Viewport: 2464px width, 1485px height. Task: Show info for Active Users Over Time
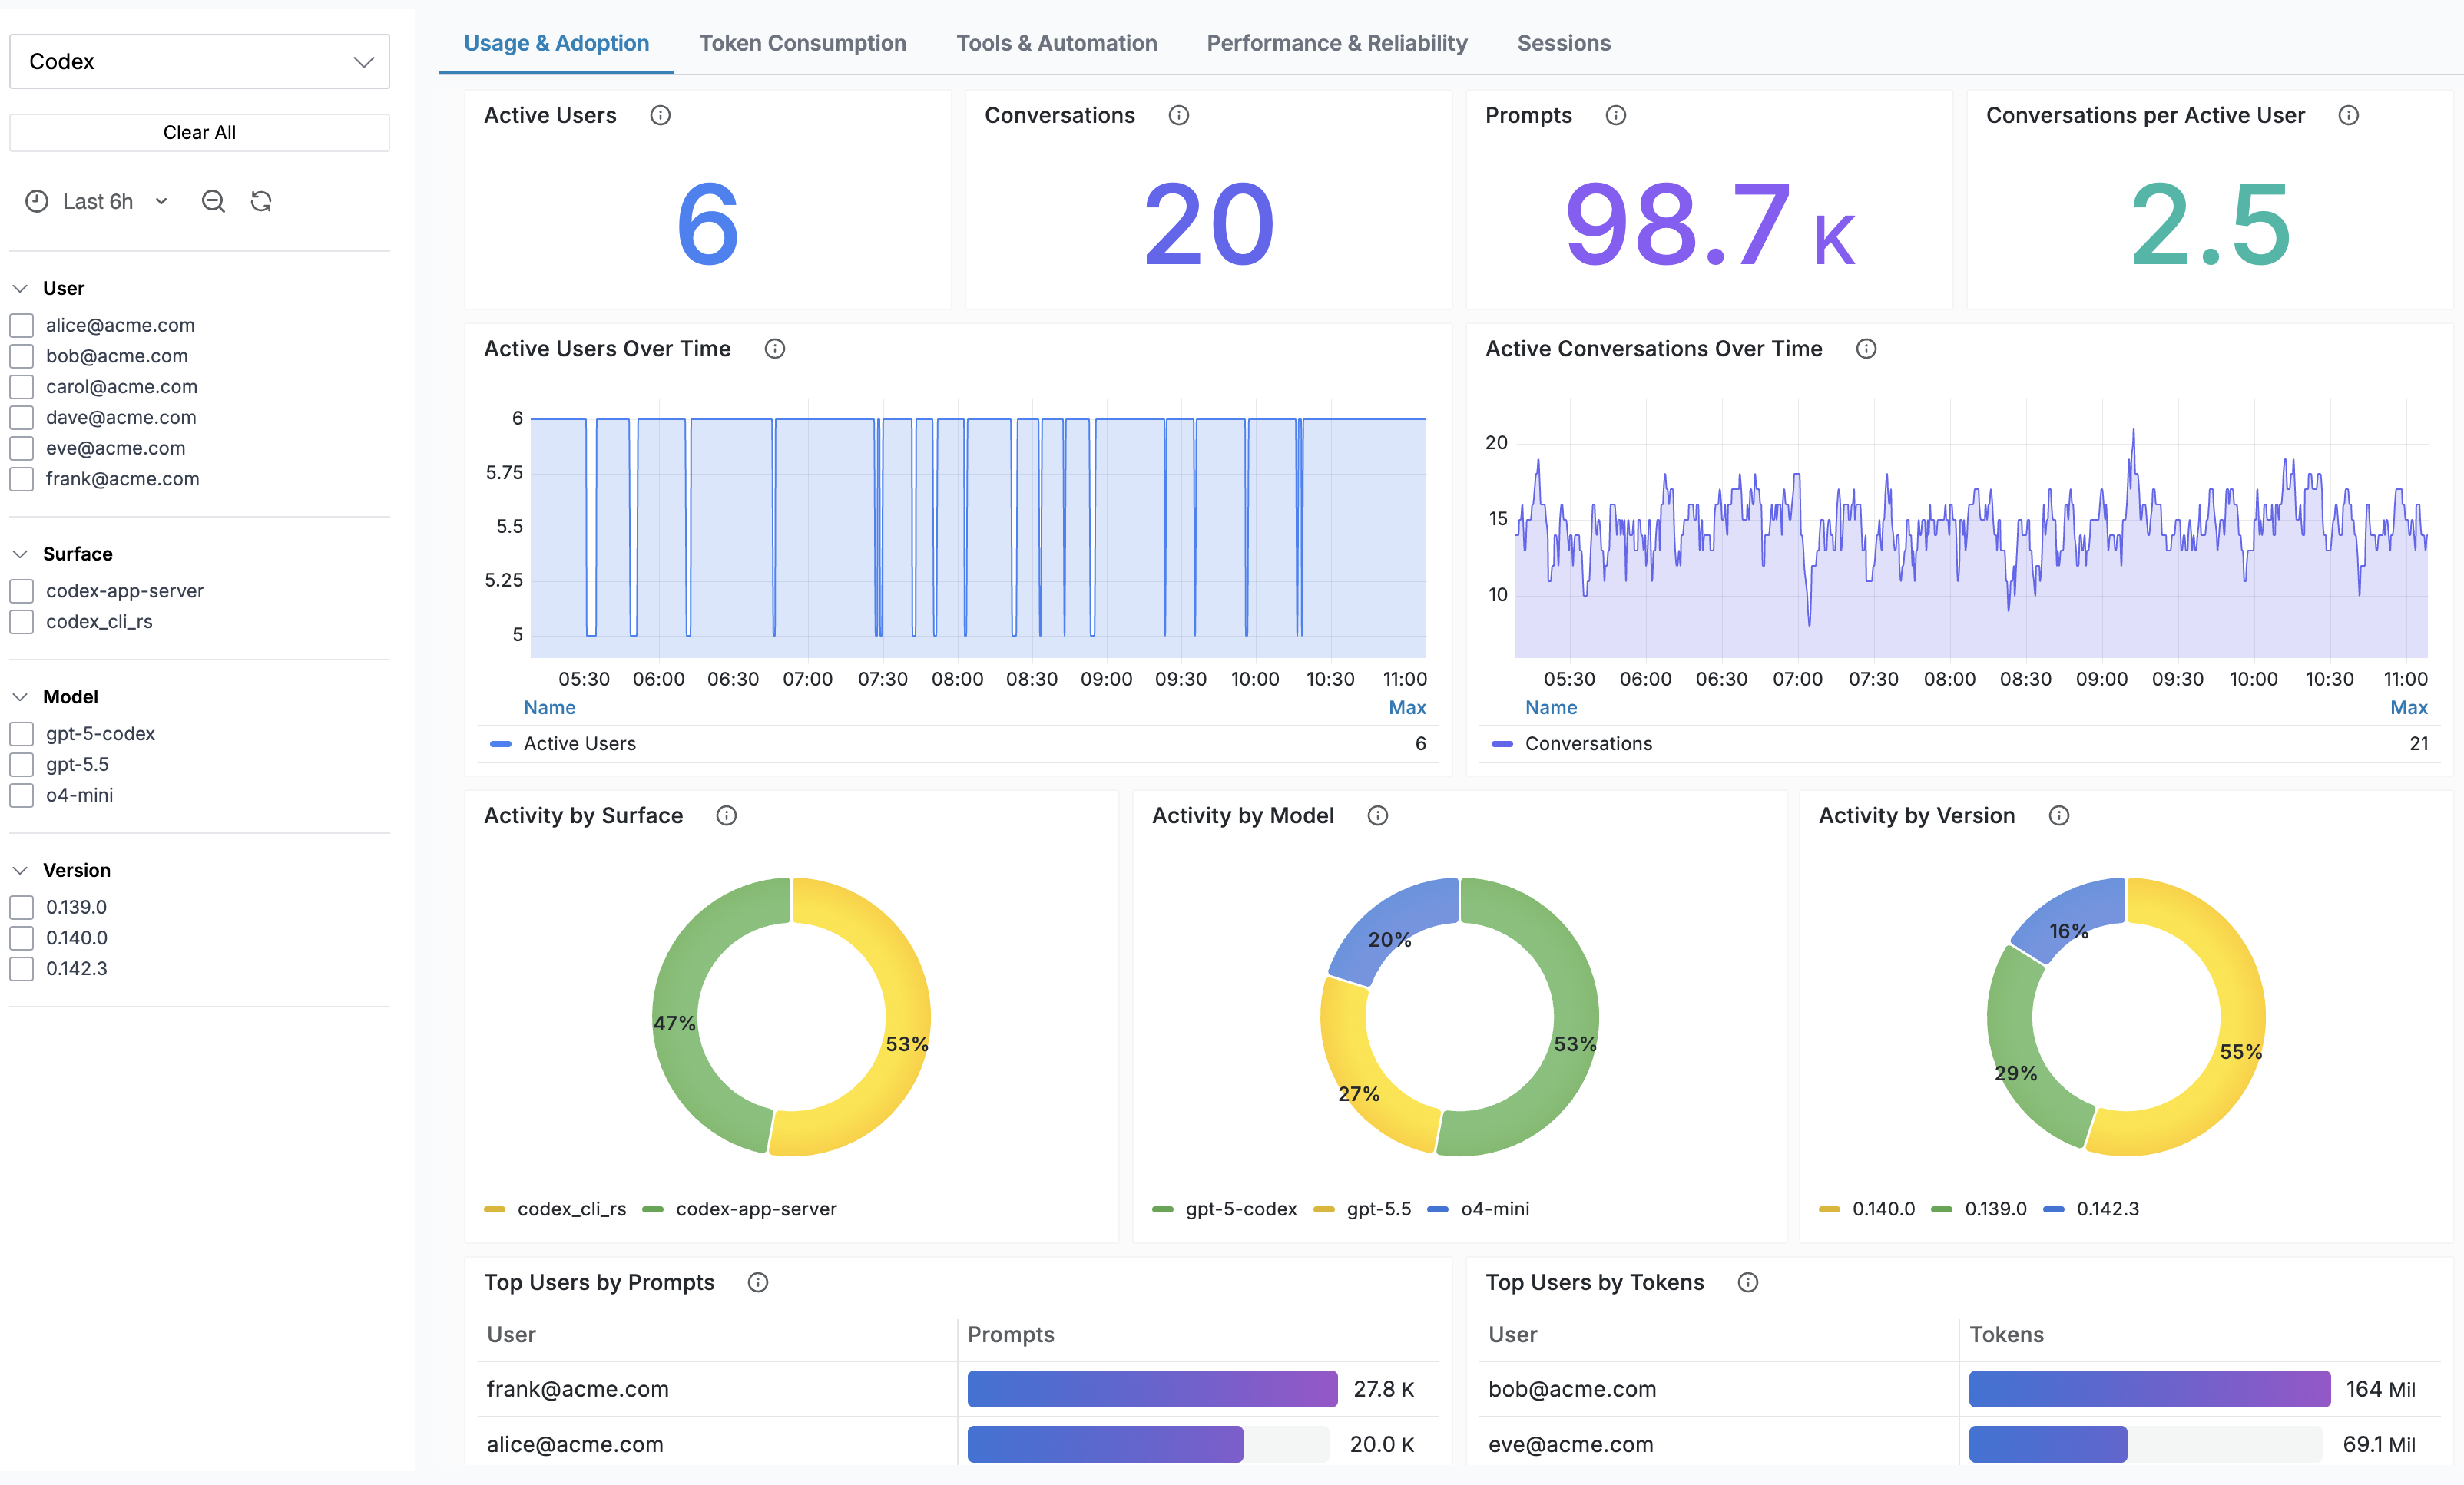[x=775, y=348]
